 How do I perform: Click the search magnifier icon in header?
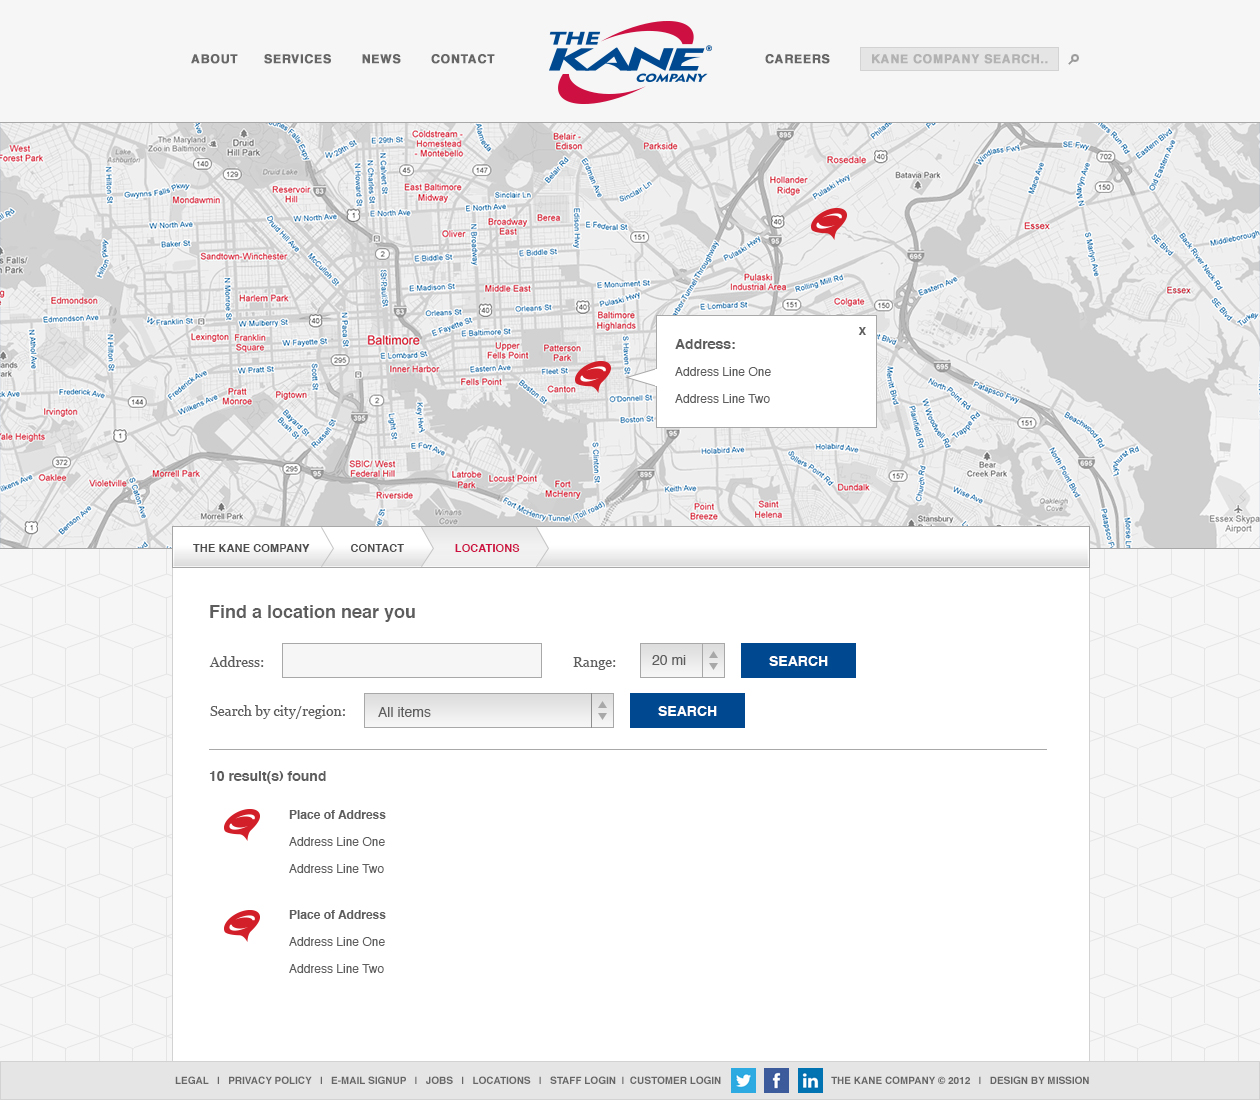1074,59
